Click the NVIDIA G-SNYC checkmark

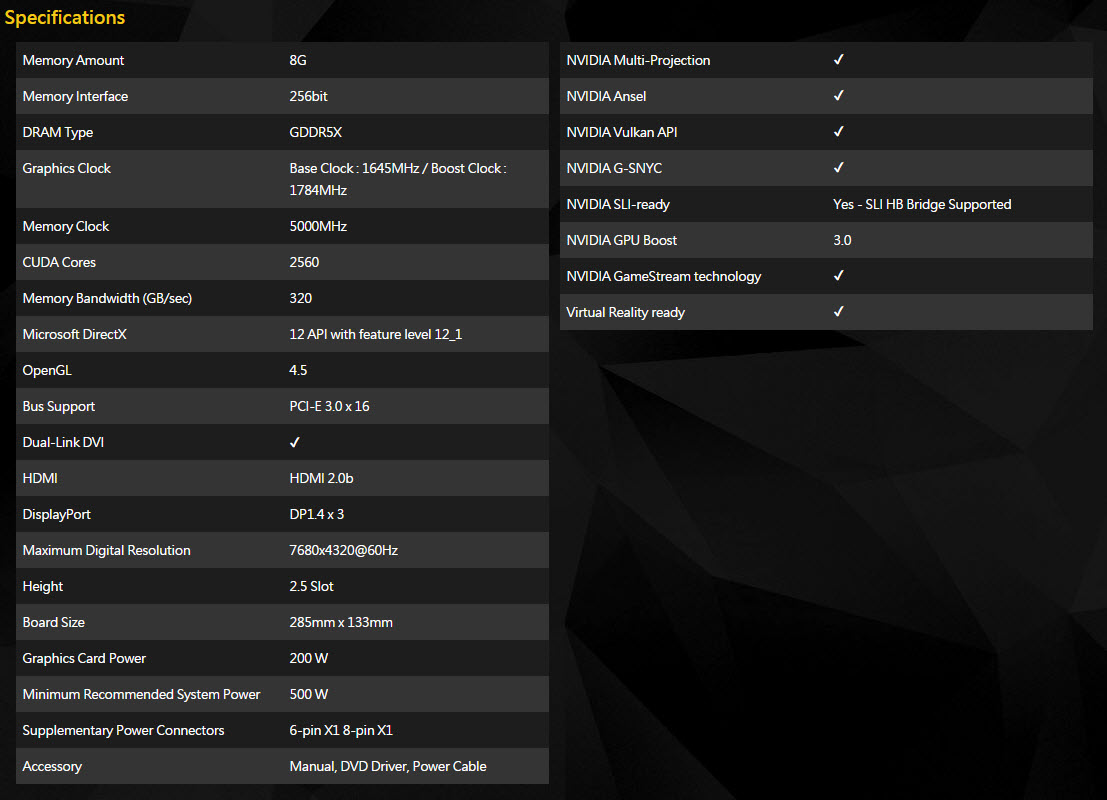(839, 168)
